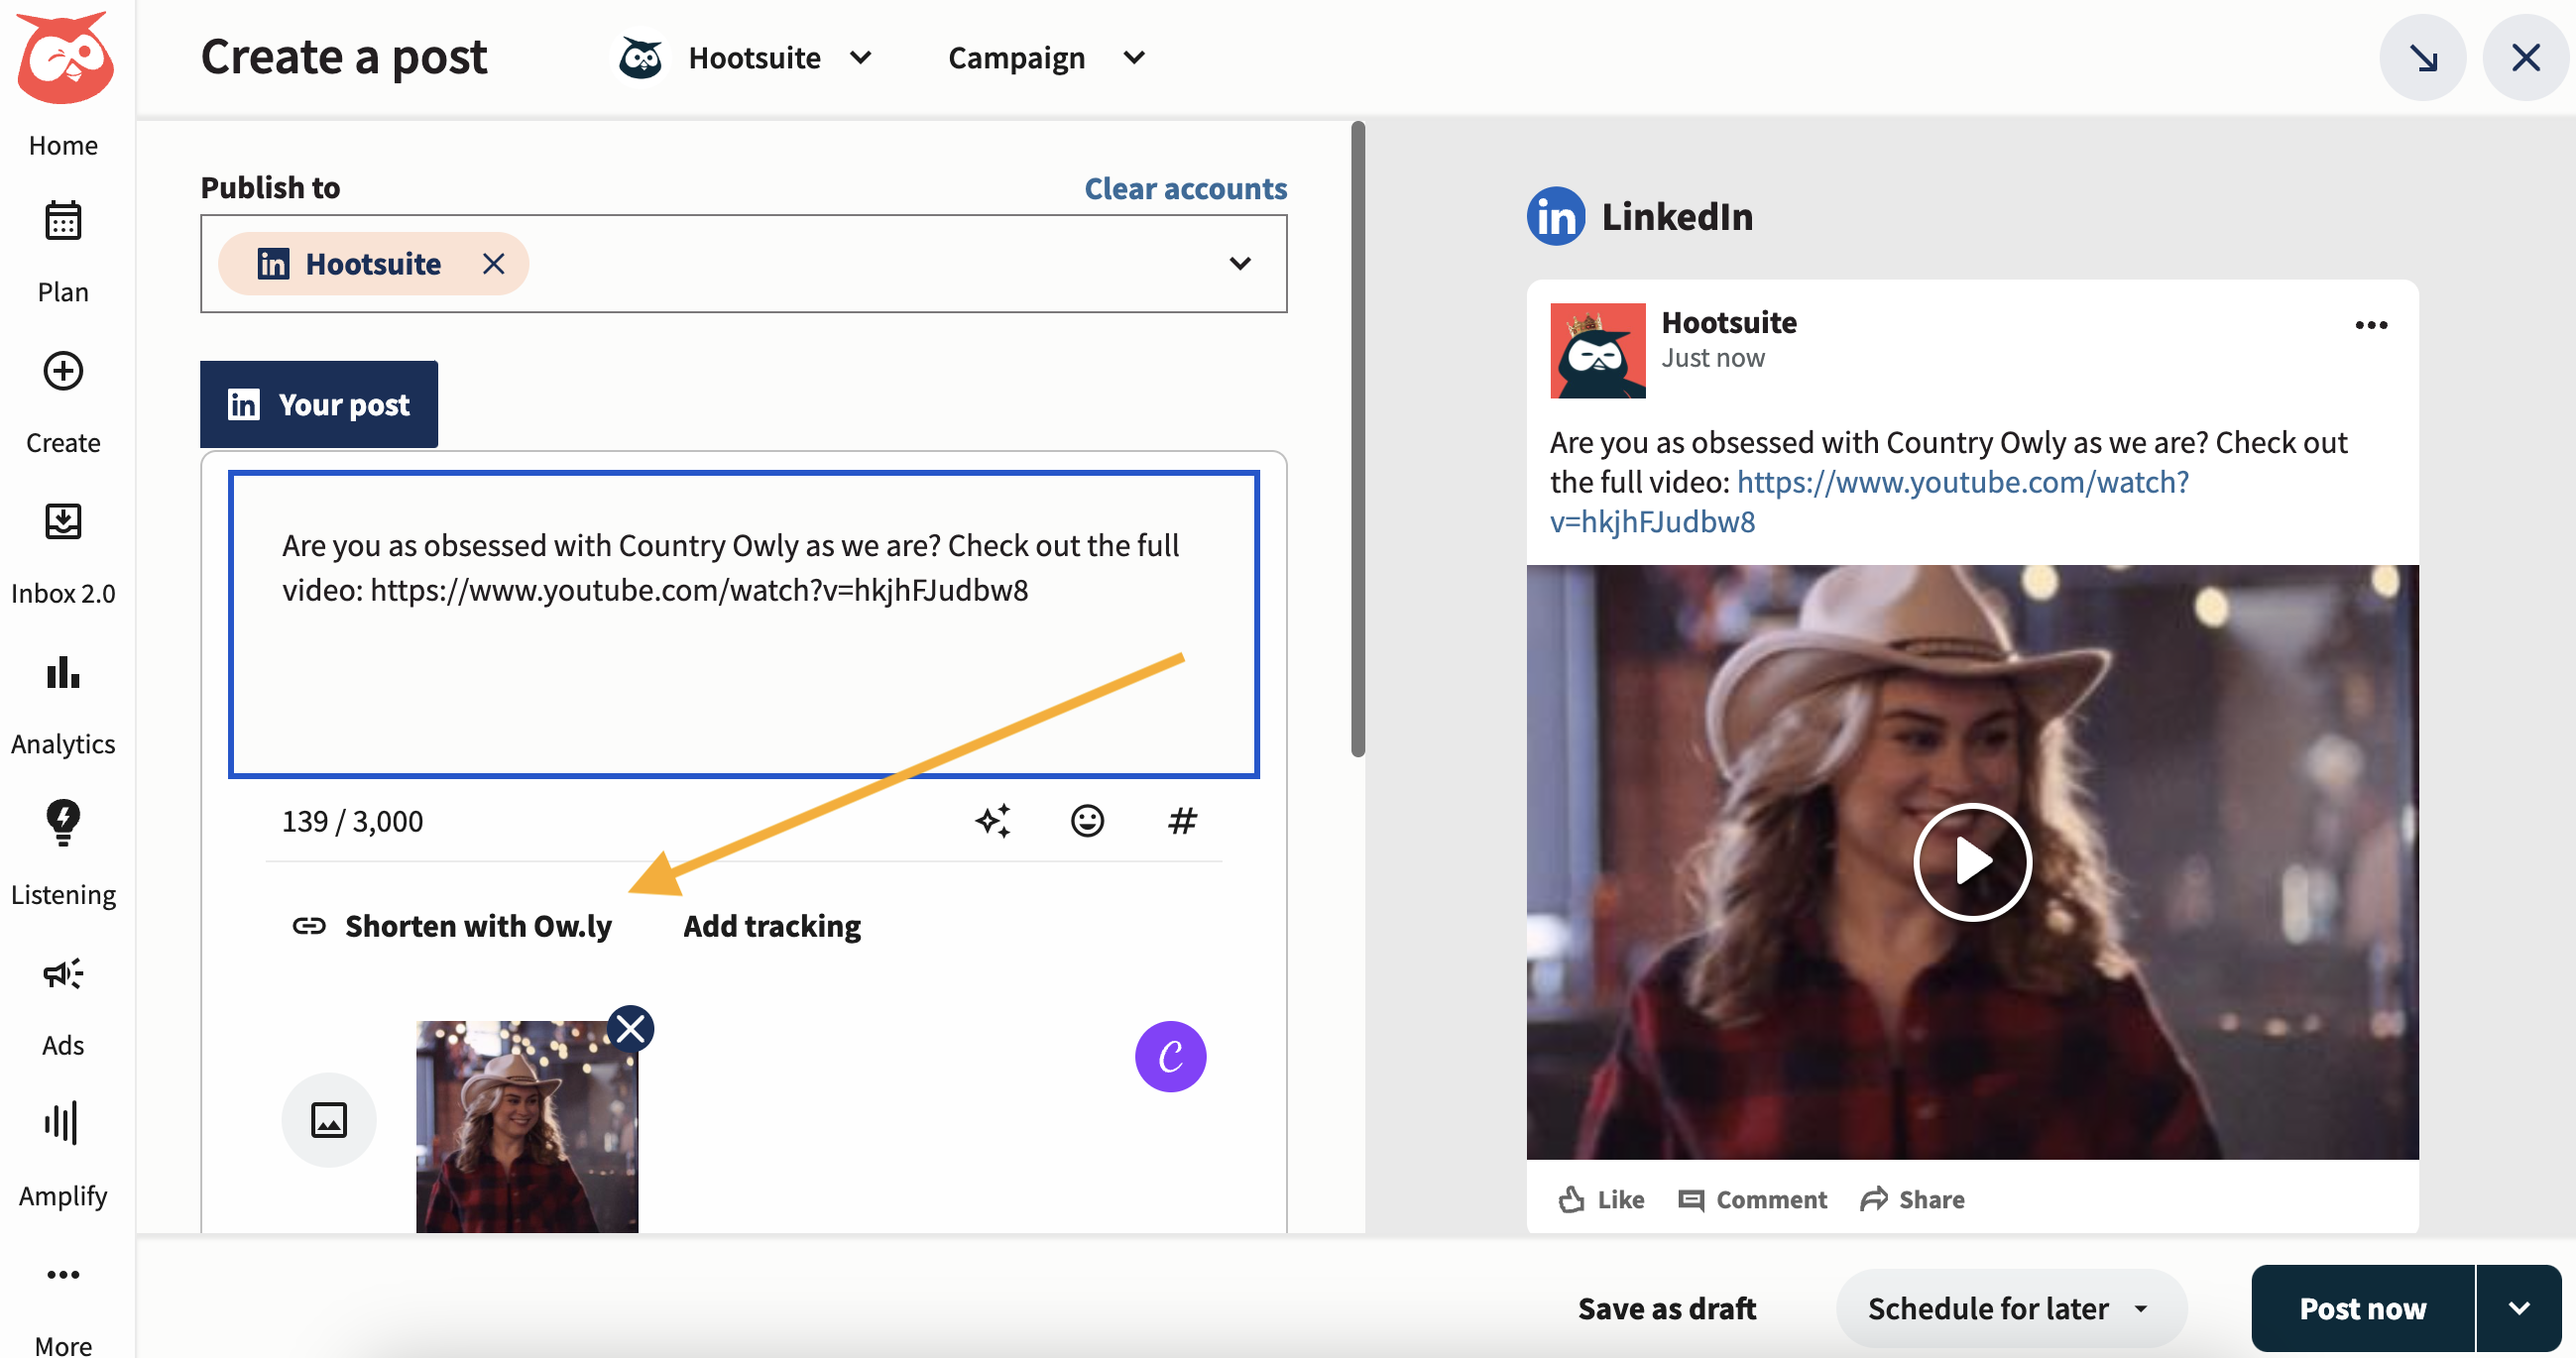Image resolution: width=2576 pixels, height=1358 pixels.
Task: Open the Canva purple icon
Action: tap(1170, 1056)
